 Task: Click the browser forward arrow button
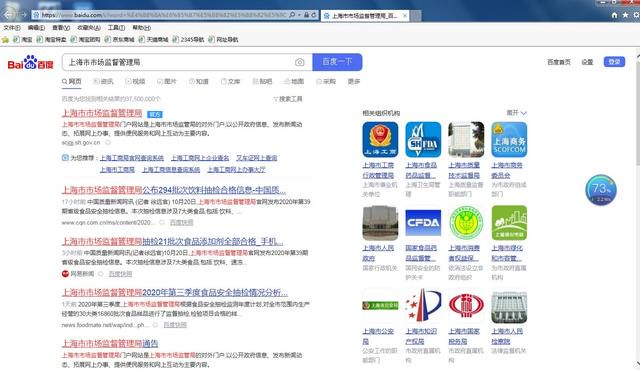[x=23, y=15]
